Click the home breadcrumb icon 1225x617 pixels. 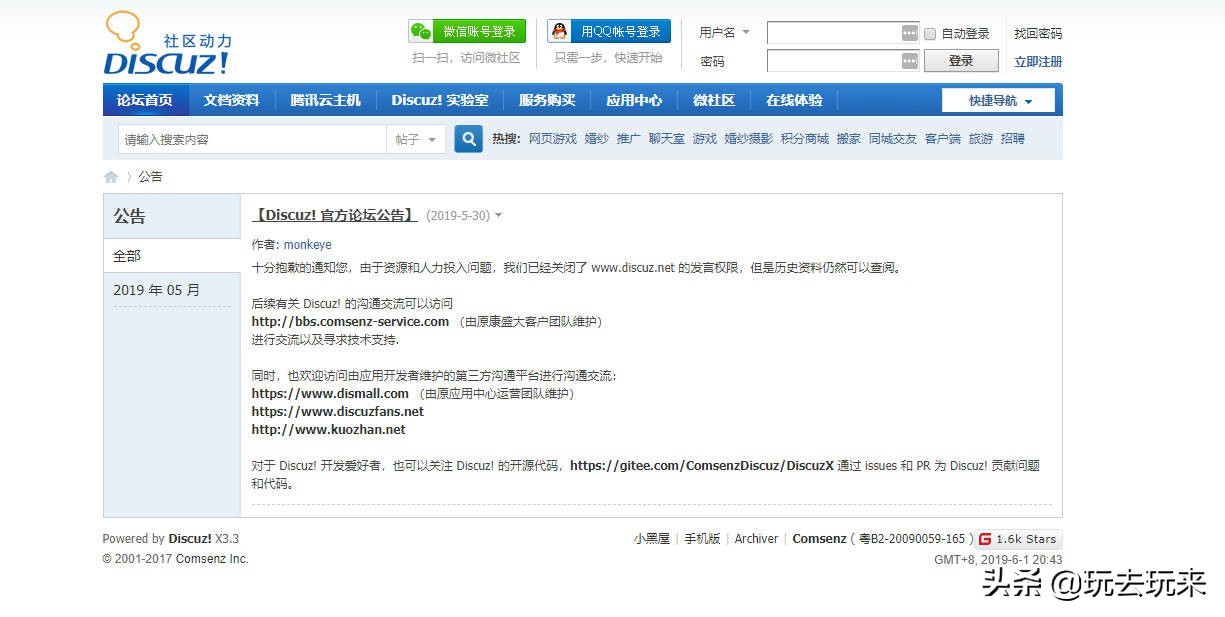click(x=111, y=176)
